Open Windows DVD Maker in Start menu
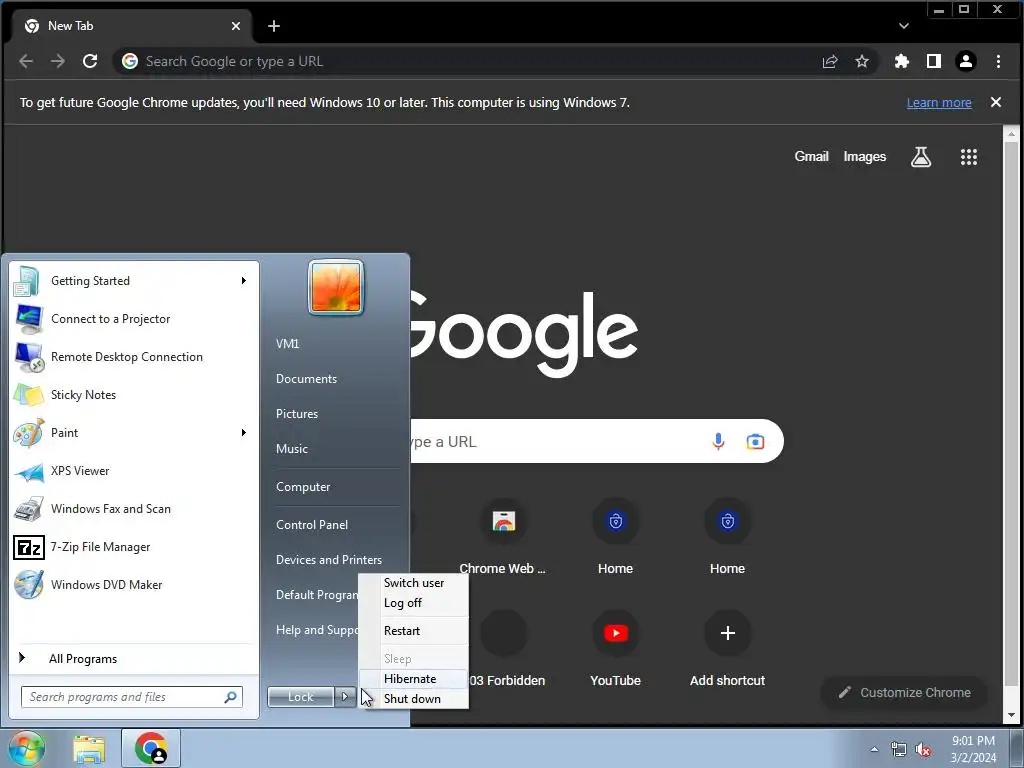Screen dimensions: 1024x768 tap(135, 584)
